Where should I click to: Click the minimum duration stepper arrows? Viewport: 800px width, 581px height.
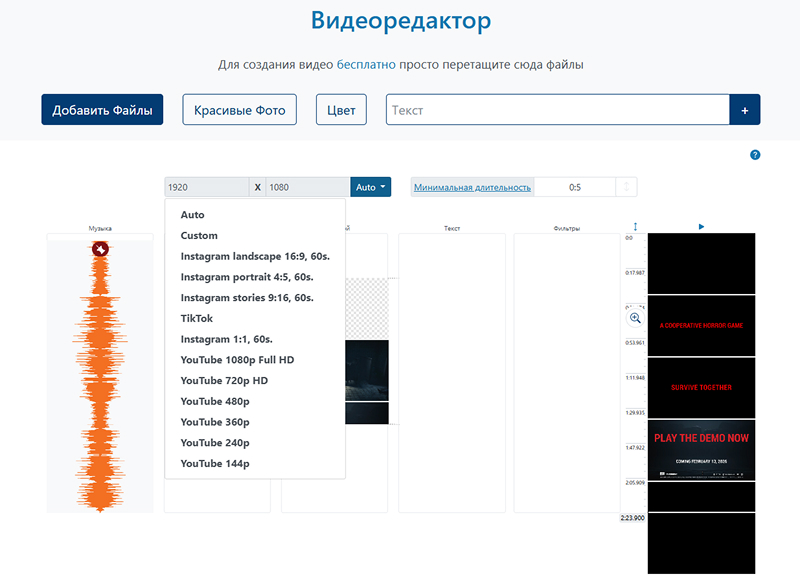[626, 187]
